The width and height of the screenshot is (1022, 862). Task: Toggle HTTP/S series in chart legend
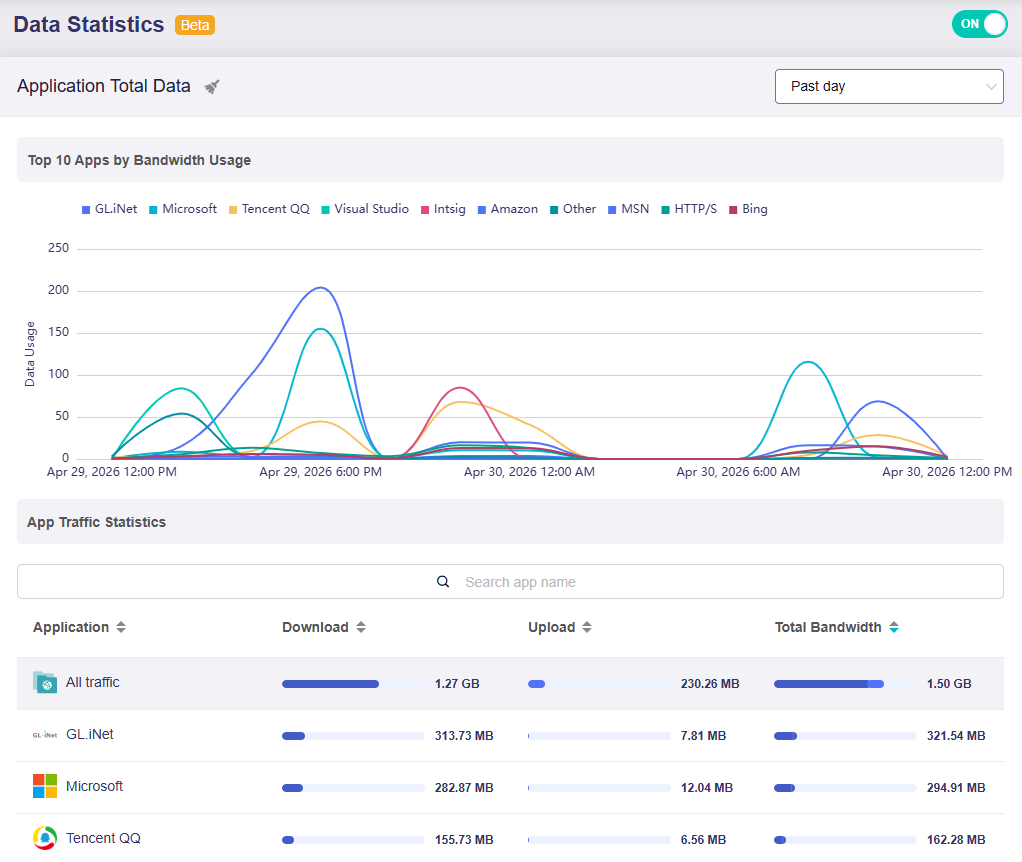tap(689, 209)
